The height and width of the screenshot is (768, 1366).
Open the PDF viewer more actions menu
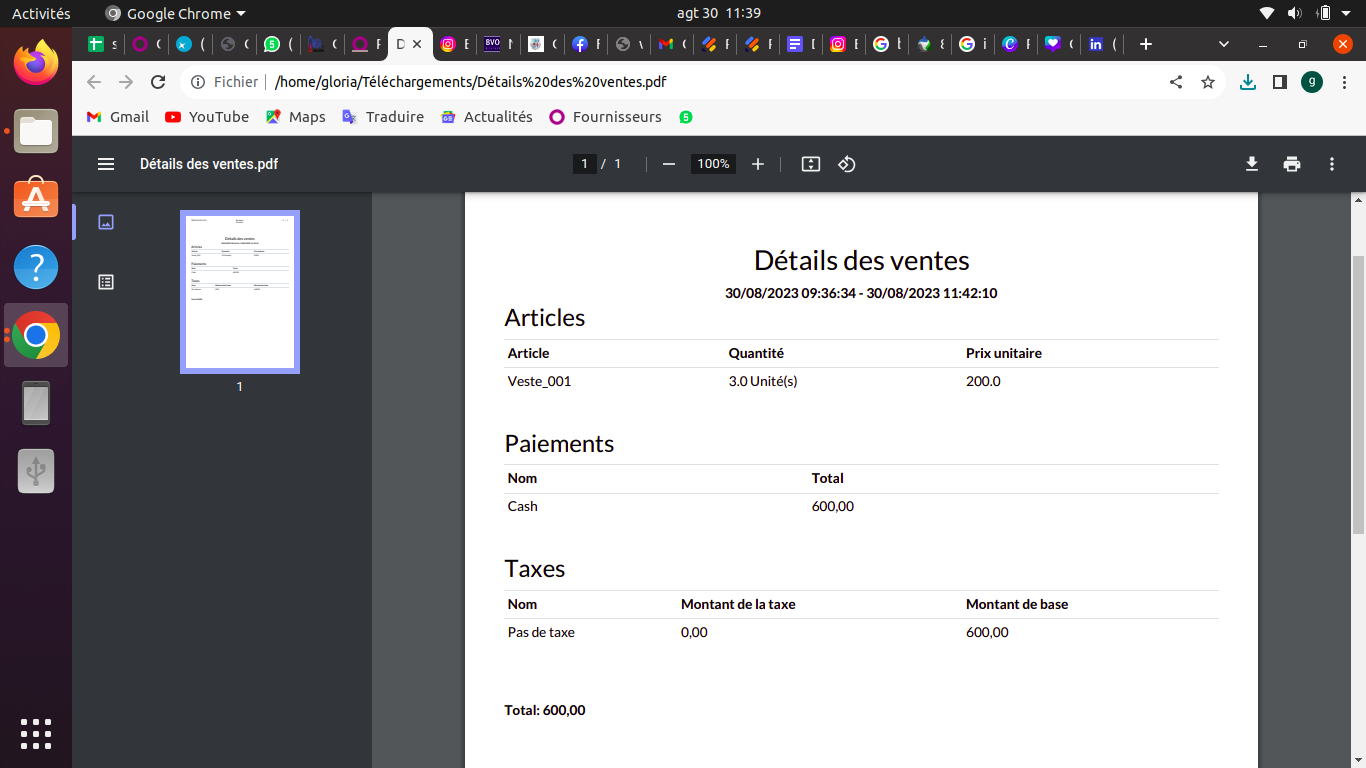pyautogui.click(x=1331, y=164)
